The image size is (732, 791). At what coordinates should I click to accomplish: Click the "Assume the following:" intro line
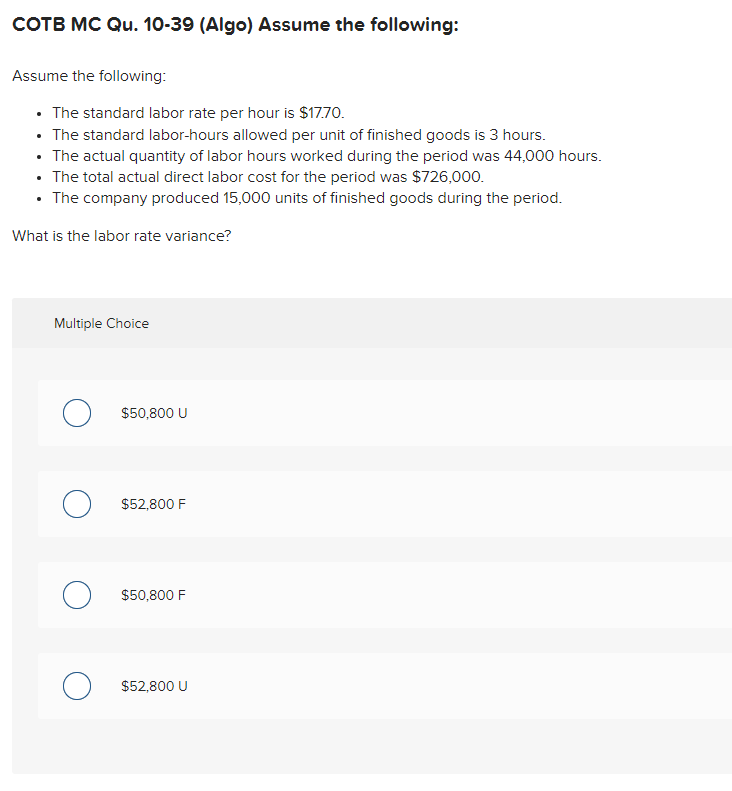(x=89, y=76)
